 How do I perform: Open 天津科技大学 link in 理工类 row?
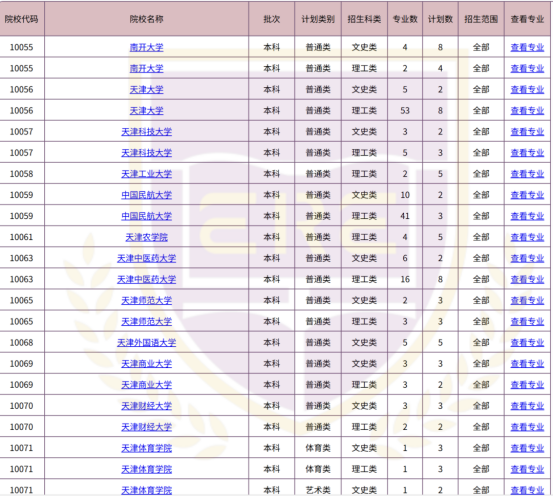click(146, 153)
